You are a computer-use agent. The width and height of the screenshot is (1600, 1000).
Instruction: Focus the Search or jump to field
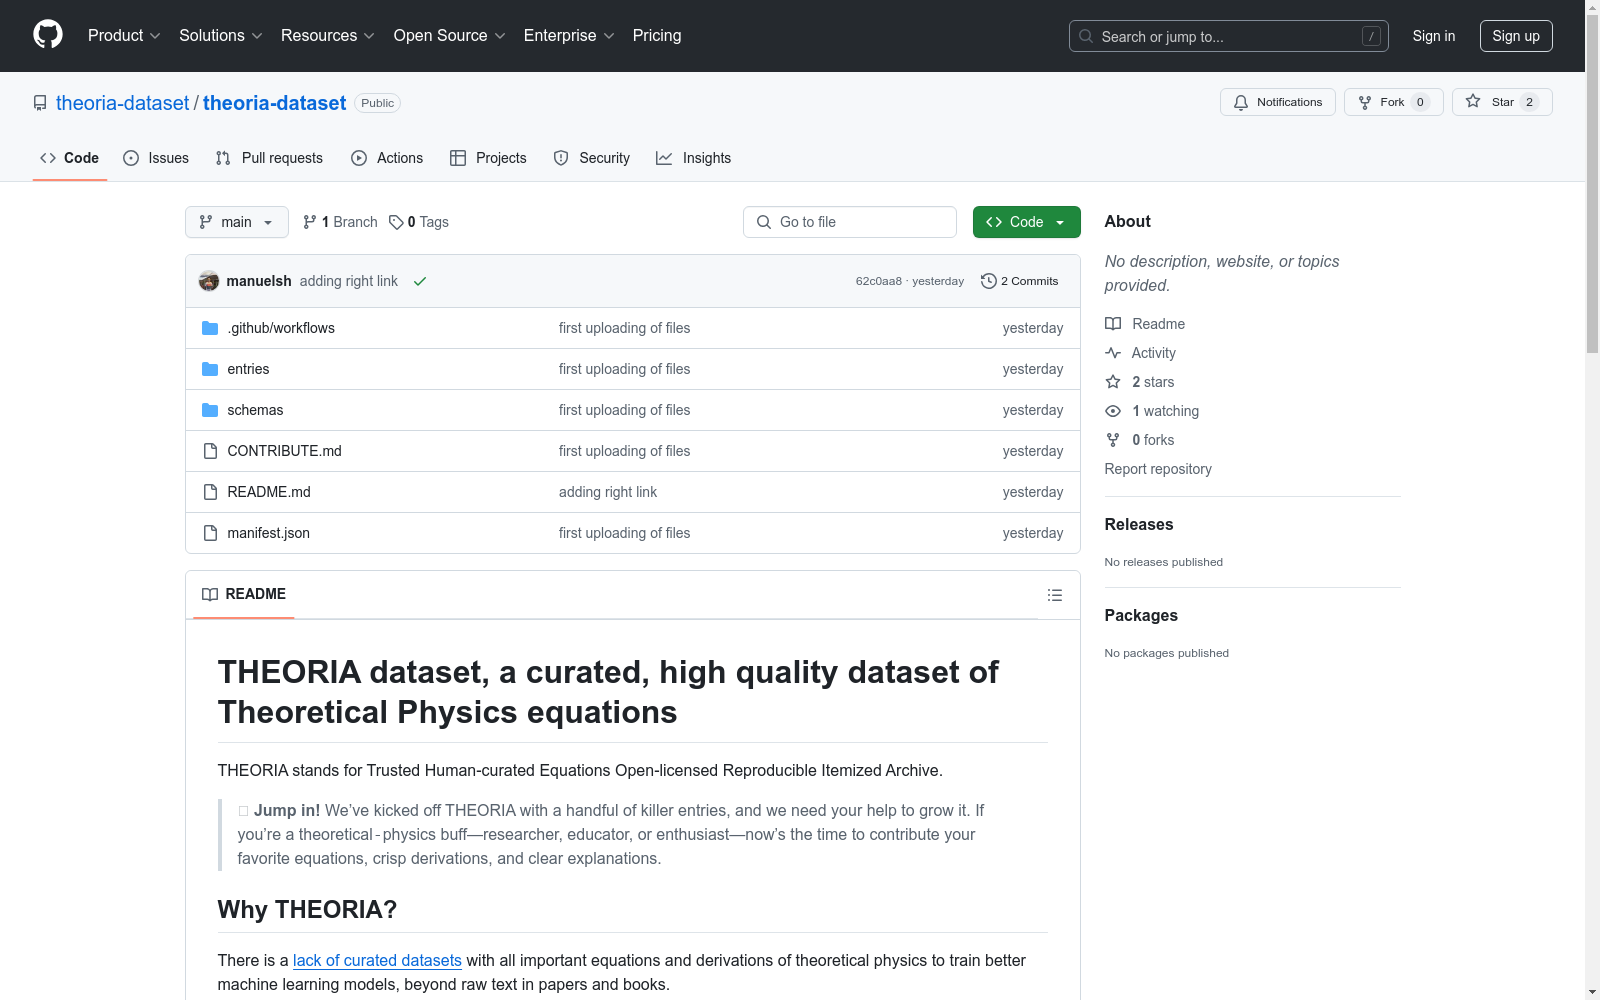(x=1229, y=36)
